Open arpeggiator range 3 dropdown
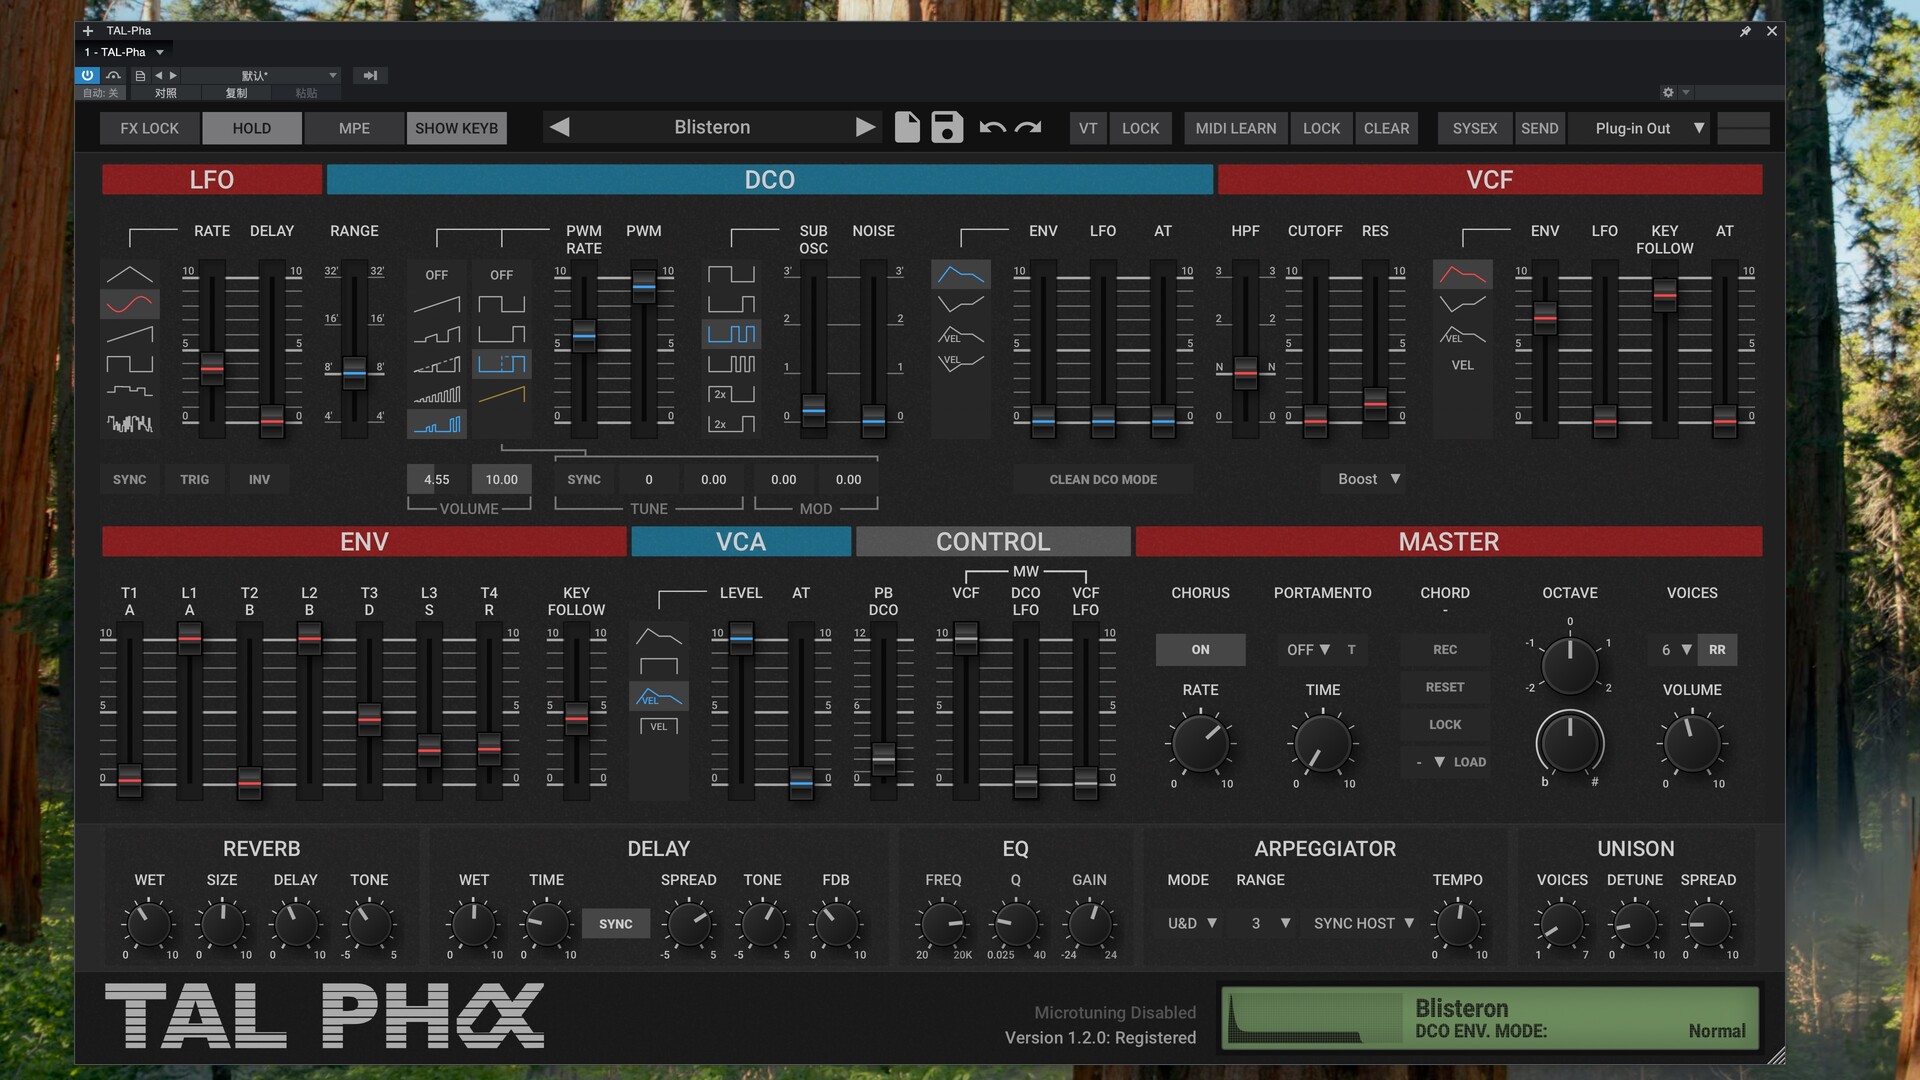 click(1270, 923)
